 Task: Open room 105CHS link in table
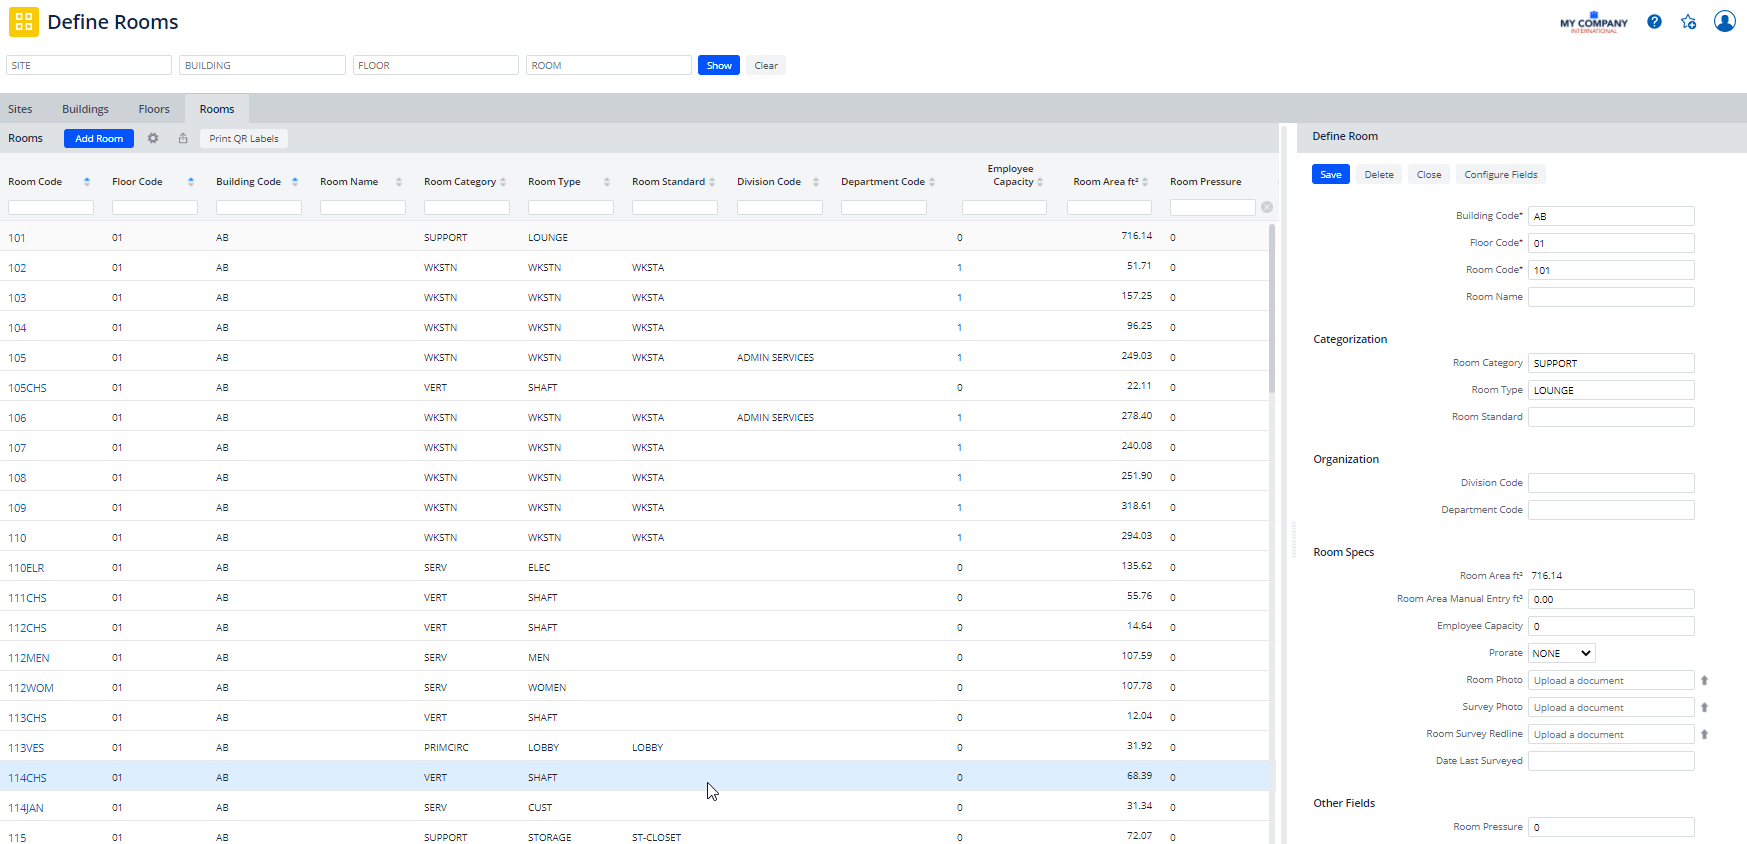28,388
